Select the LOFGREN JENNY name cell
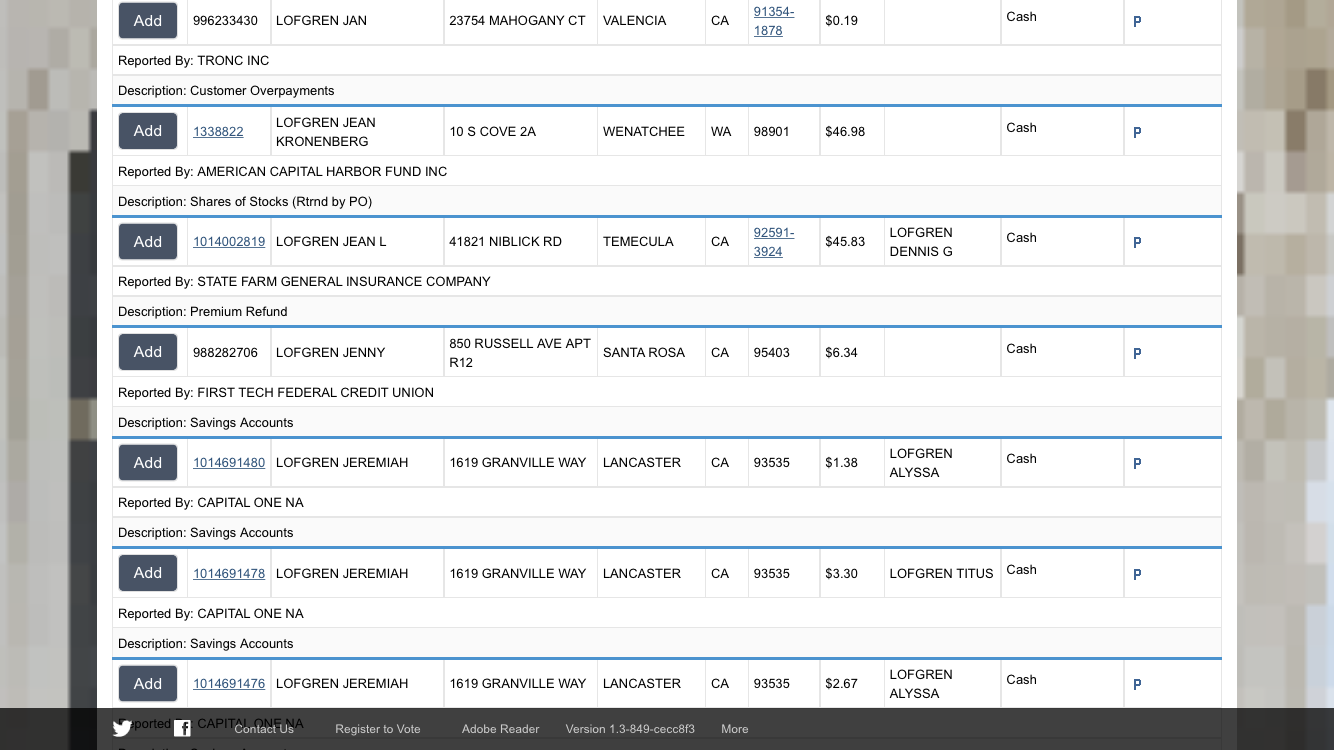The height and width of the screenshot is (750, 1334). [357, 352]
